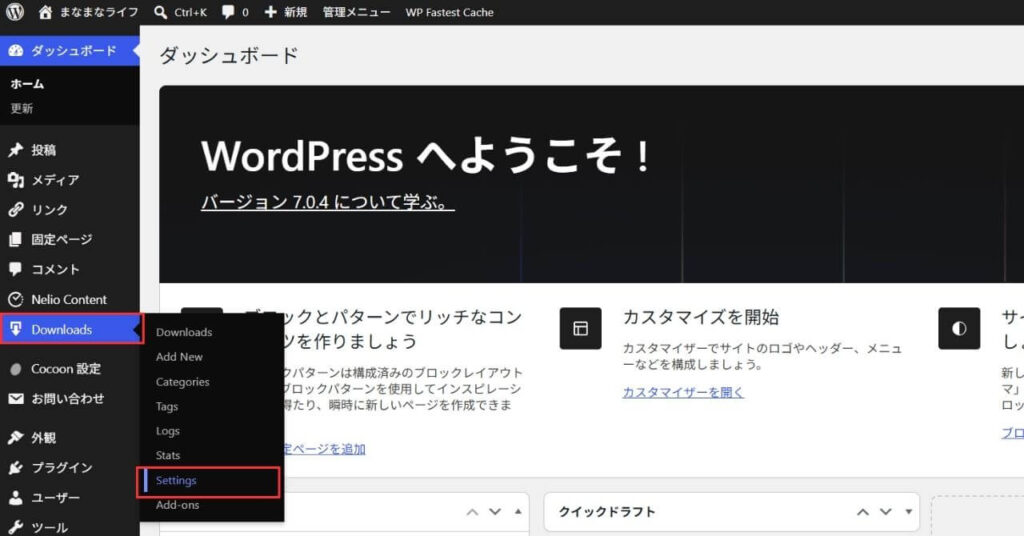Screen dimensions: 1024x536
Task: Toggle the left widget panel triangle
Action: click(518, 512)
